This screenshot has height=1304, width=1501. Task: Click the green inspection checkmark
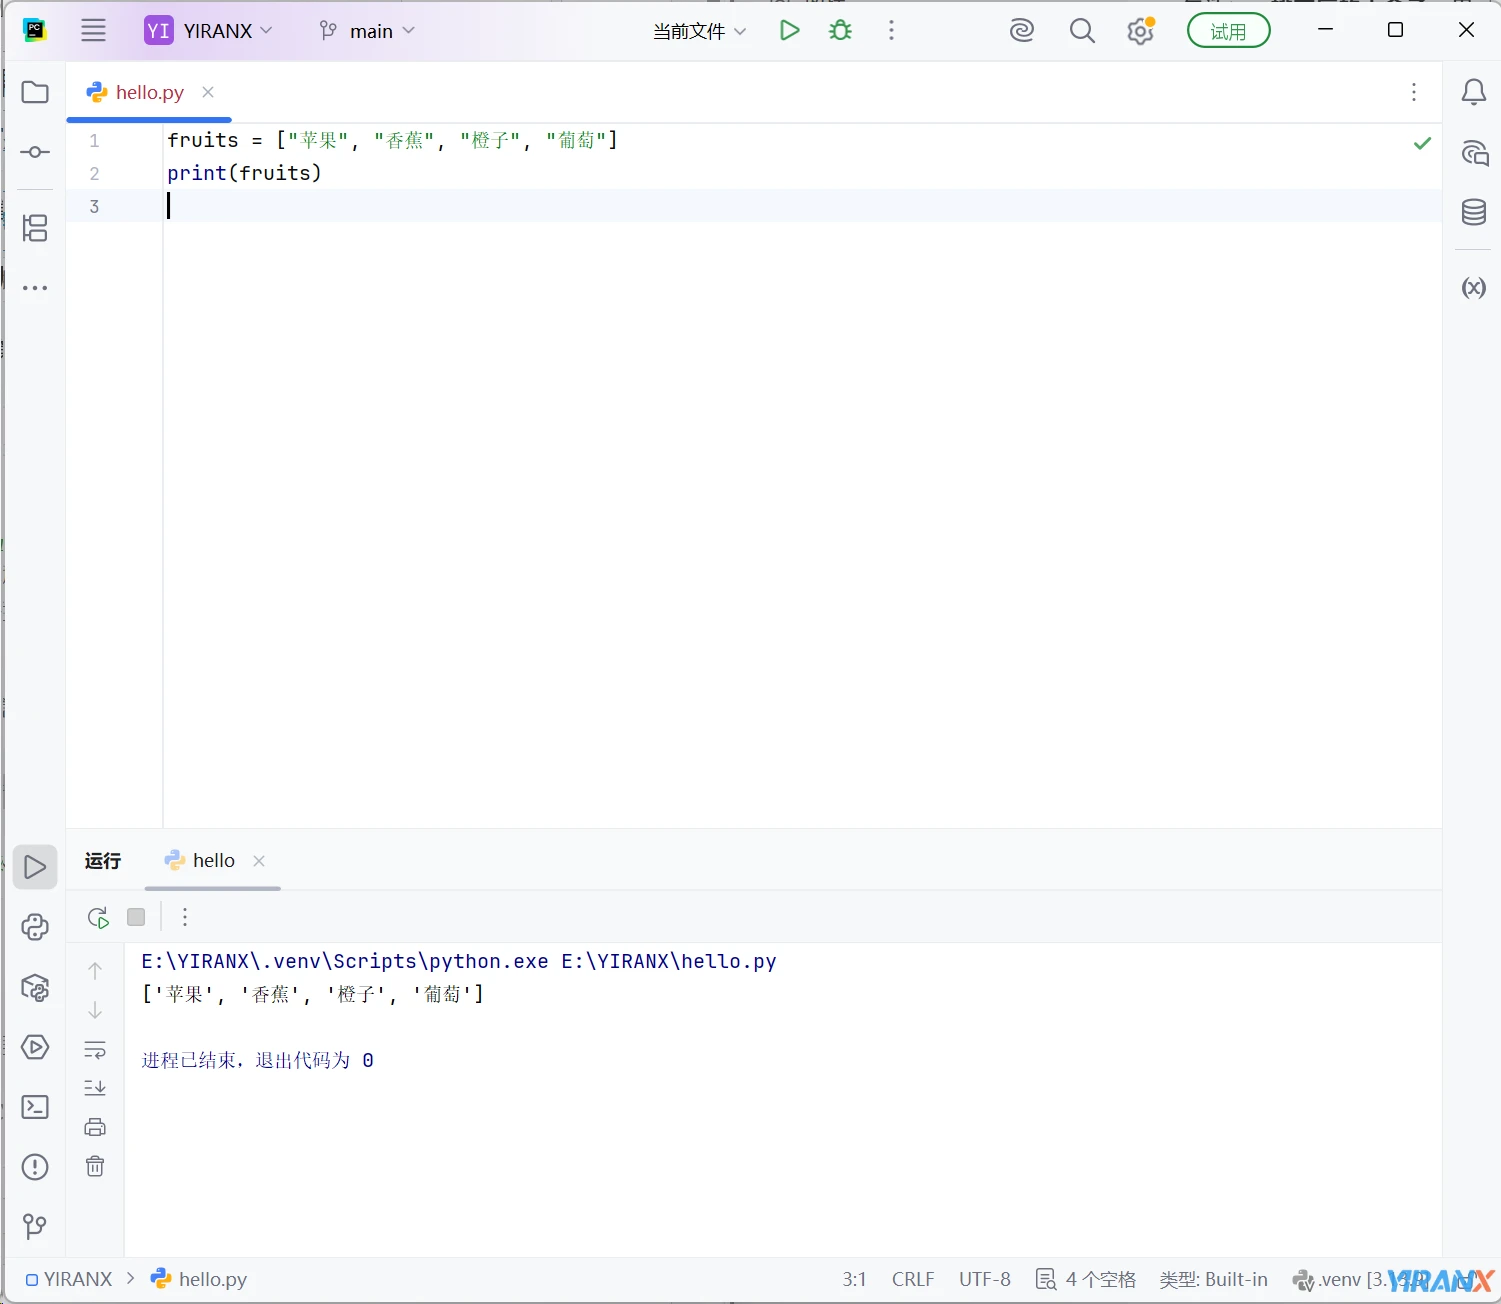tap(1422, 143)
